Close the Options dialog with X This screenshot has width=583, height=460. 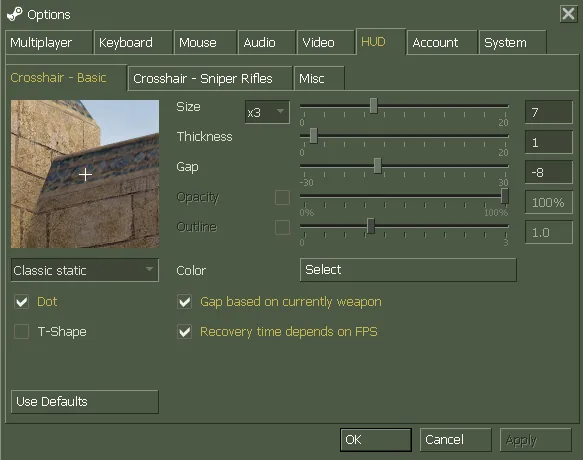(x=568, y=14)
